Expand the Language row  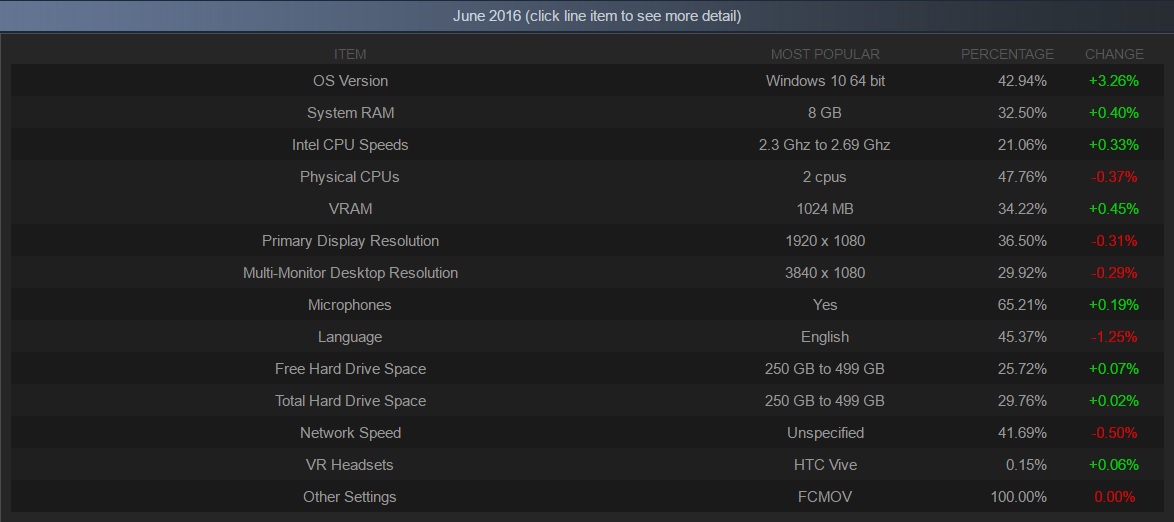coord(350,337)
